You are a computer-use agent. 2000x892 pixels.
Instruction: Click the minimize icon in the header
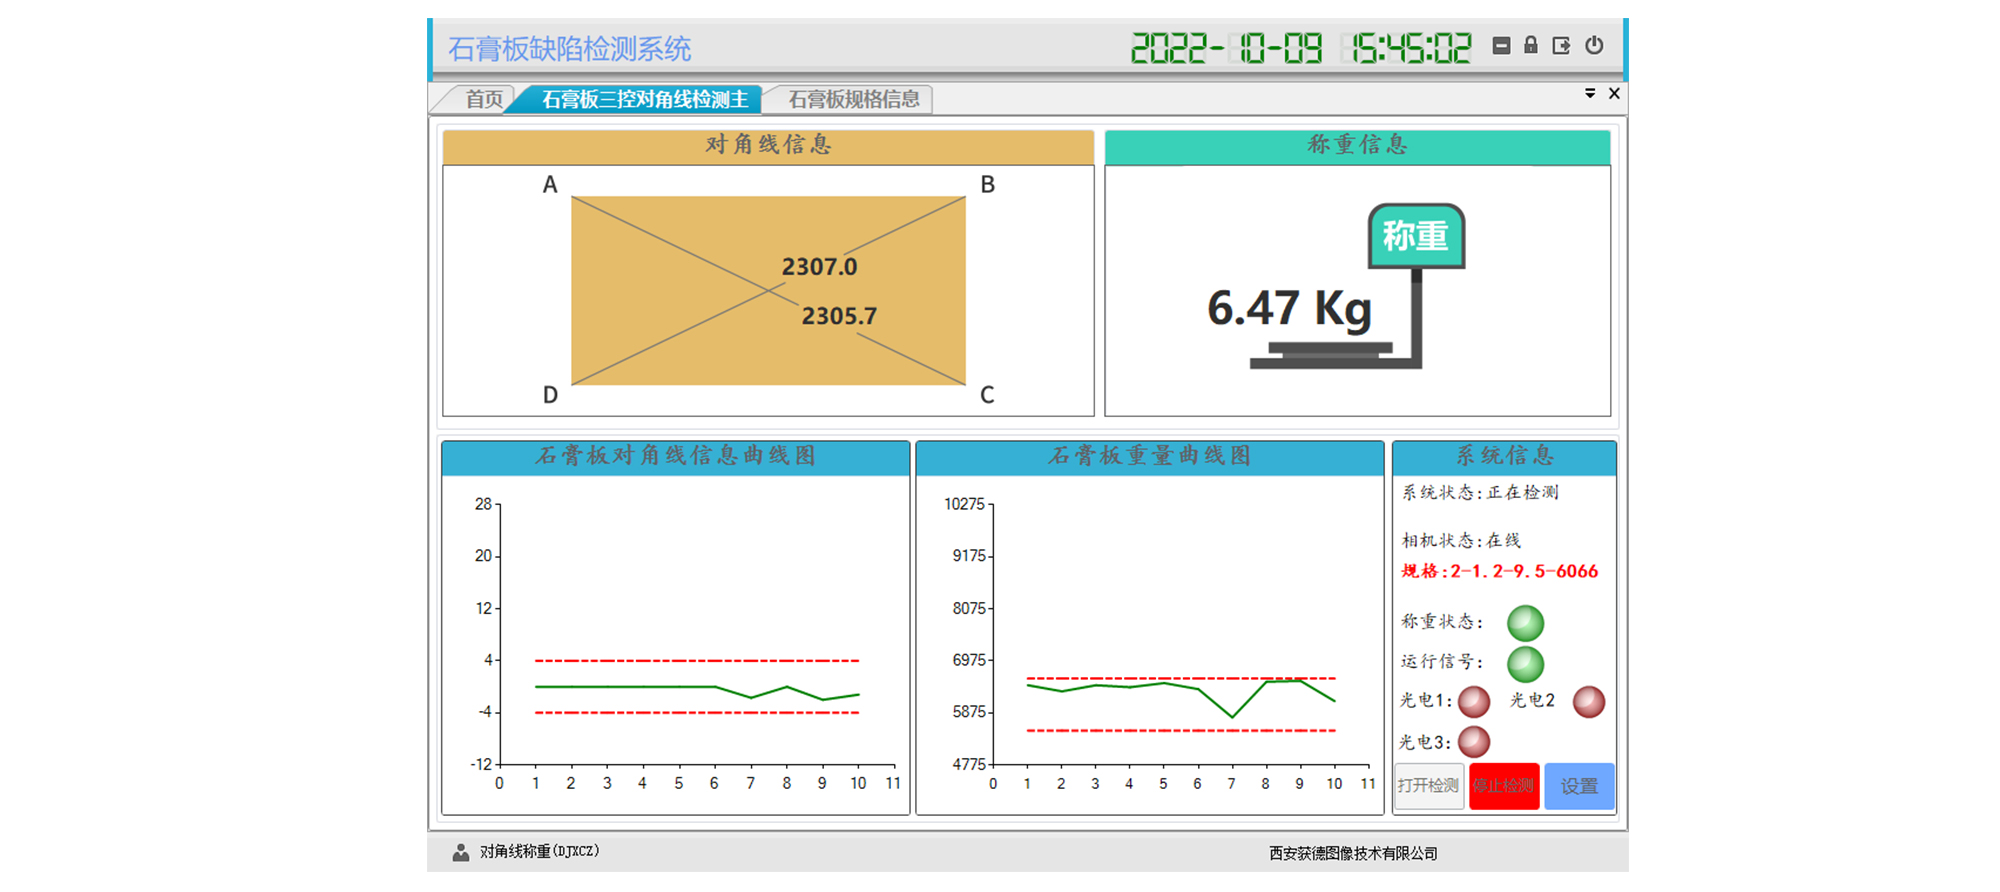[1501, 46]
